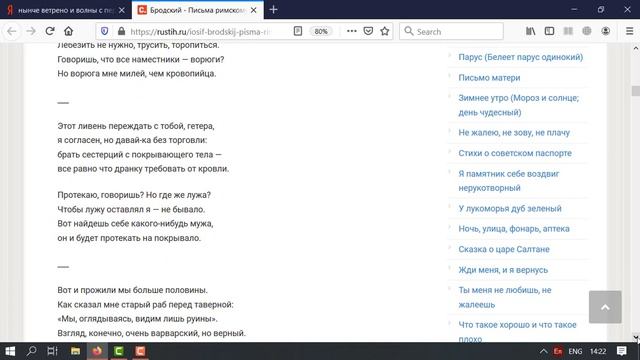Open the browser home page

[69, 31]
